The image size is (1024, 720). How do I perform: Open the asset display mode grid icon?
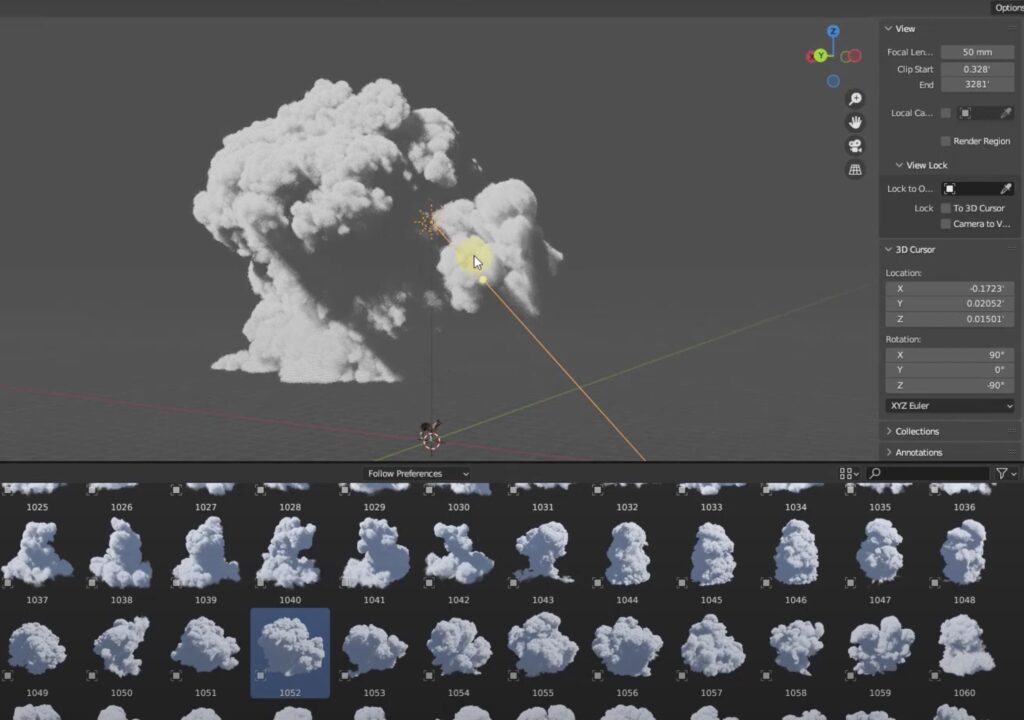tap(846, 473)
